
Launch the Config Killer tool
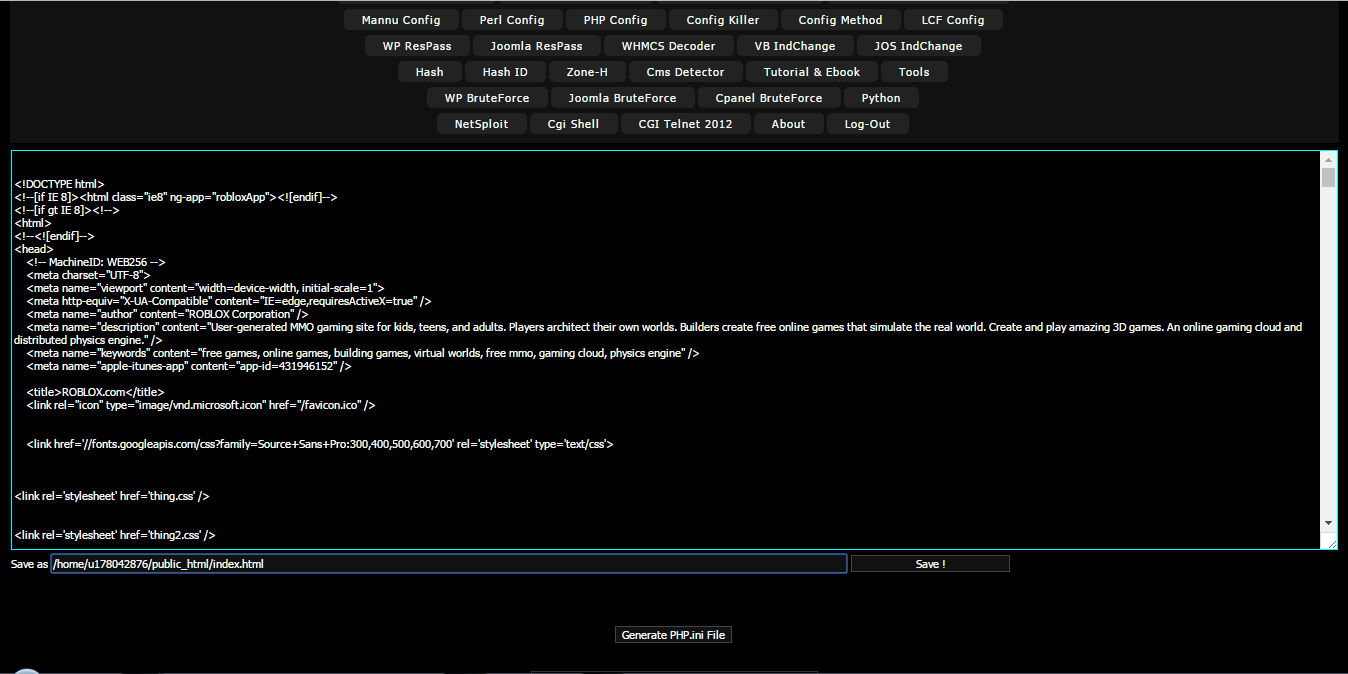721,19
